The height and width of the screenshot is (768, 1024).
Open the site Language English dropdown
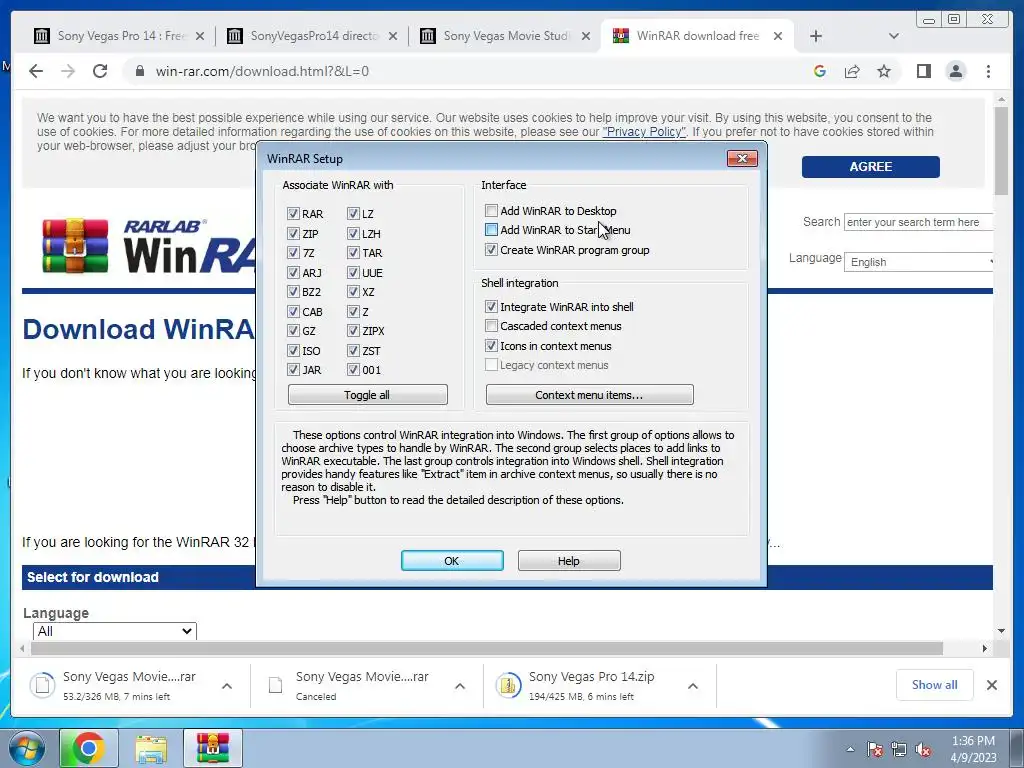pos(918,262)
